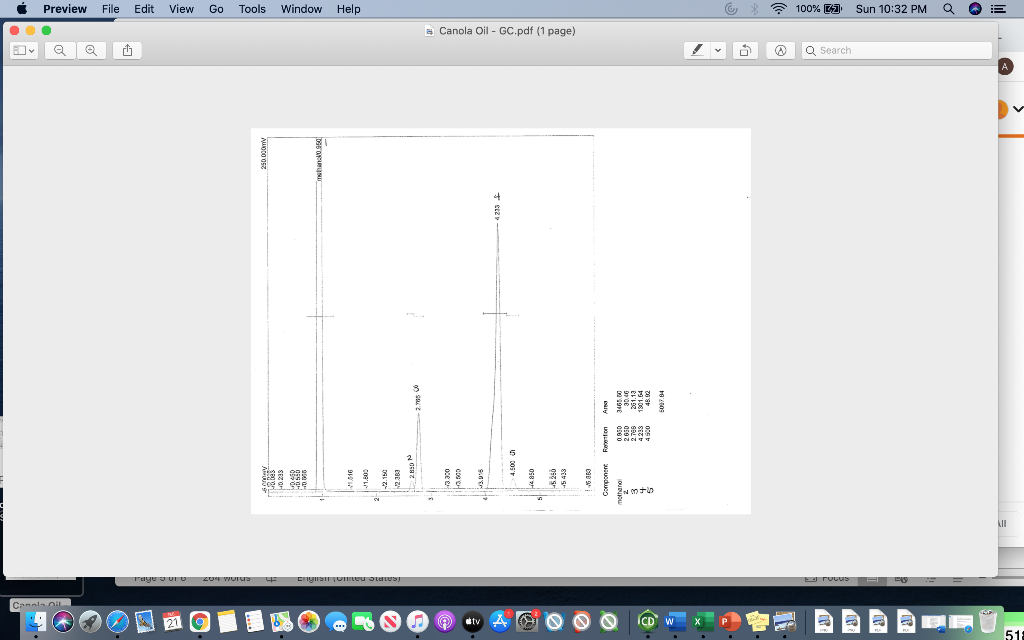
Task: Focus the Preview search field
Action: tap(897, 50)
